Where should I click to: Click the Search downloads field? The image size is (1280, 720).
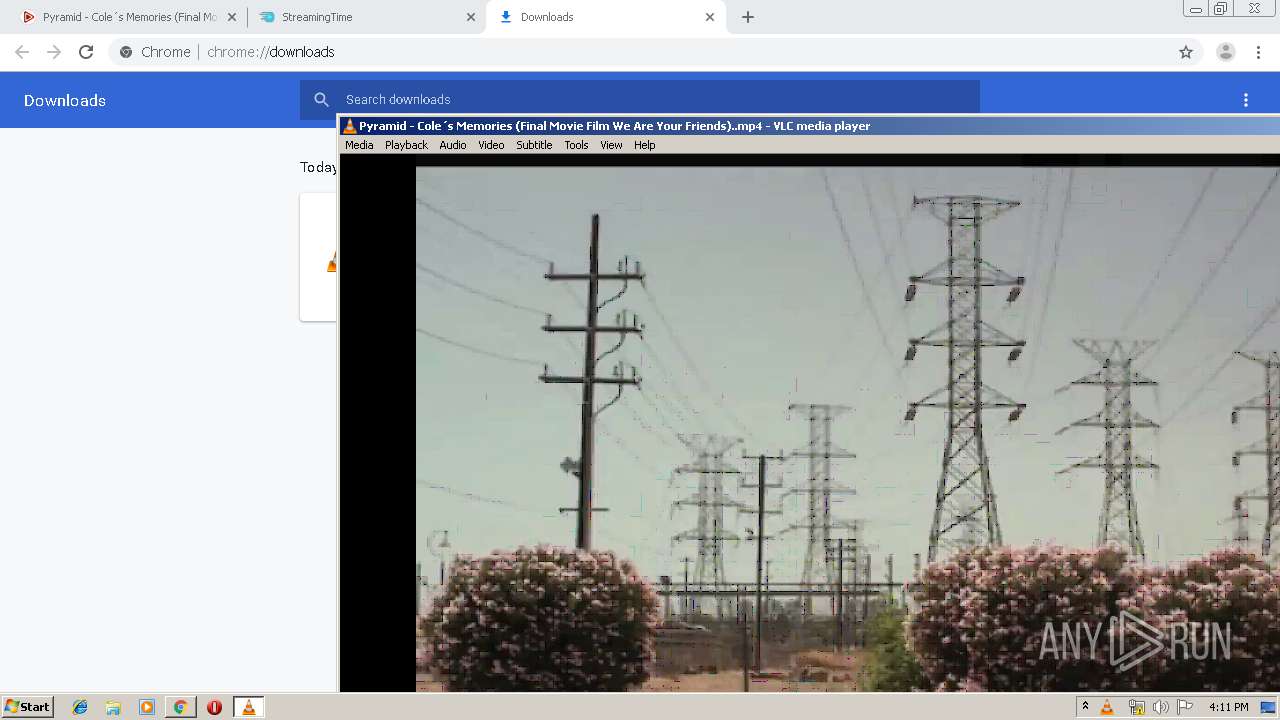(640, 99)
